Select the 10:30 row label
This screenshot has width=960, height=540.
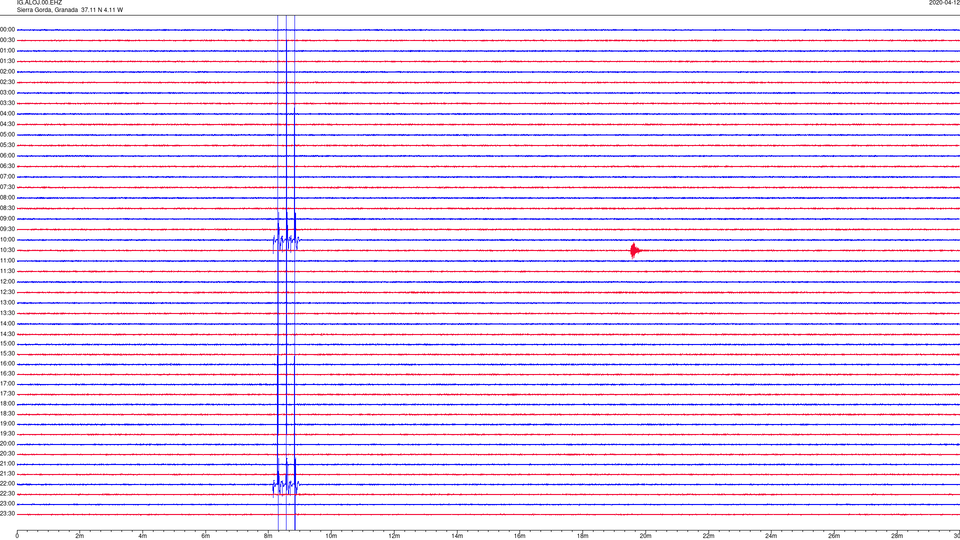point(7,250)
